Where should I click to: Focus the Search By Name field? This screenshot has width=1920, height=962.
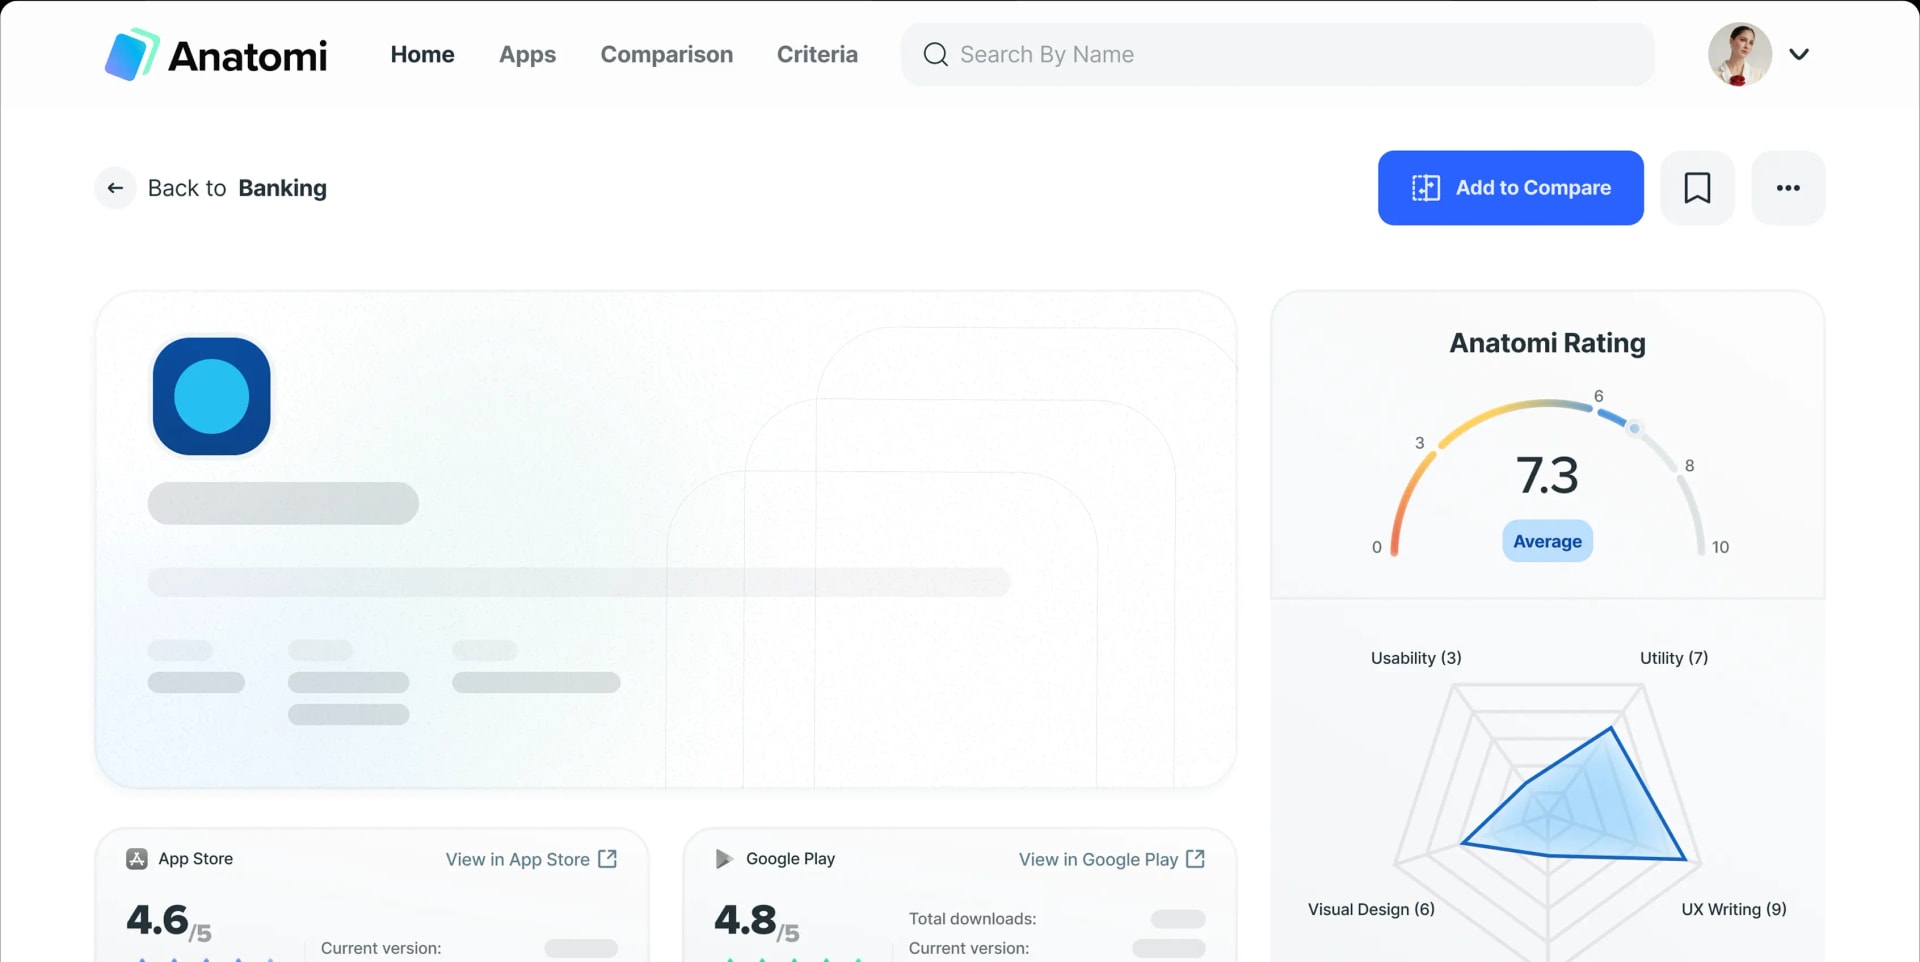[1277, 54]
